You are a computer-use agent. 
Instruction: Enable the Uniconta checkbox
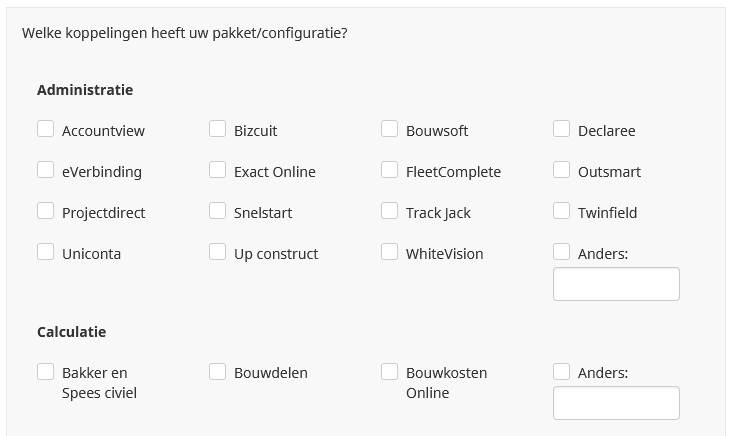(45, 252)
